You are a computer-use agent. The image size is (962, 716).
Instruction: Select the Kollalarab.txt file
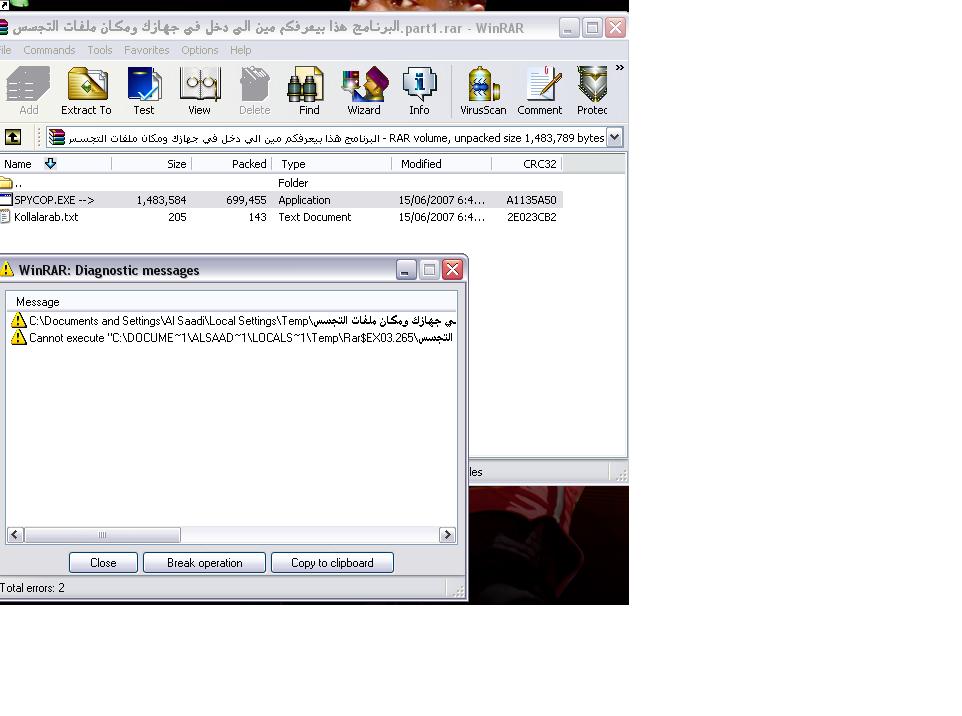[x=46, y=217]
